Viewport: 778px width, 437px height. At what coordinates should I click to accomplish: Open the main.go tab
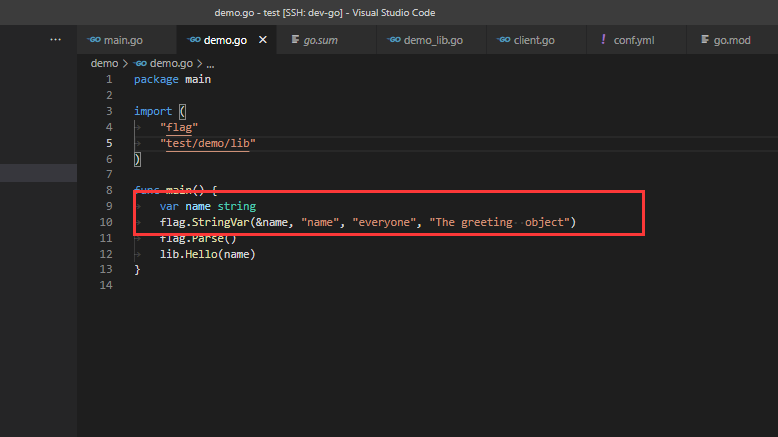127,40
